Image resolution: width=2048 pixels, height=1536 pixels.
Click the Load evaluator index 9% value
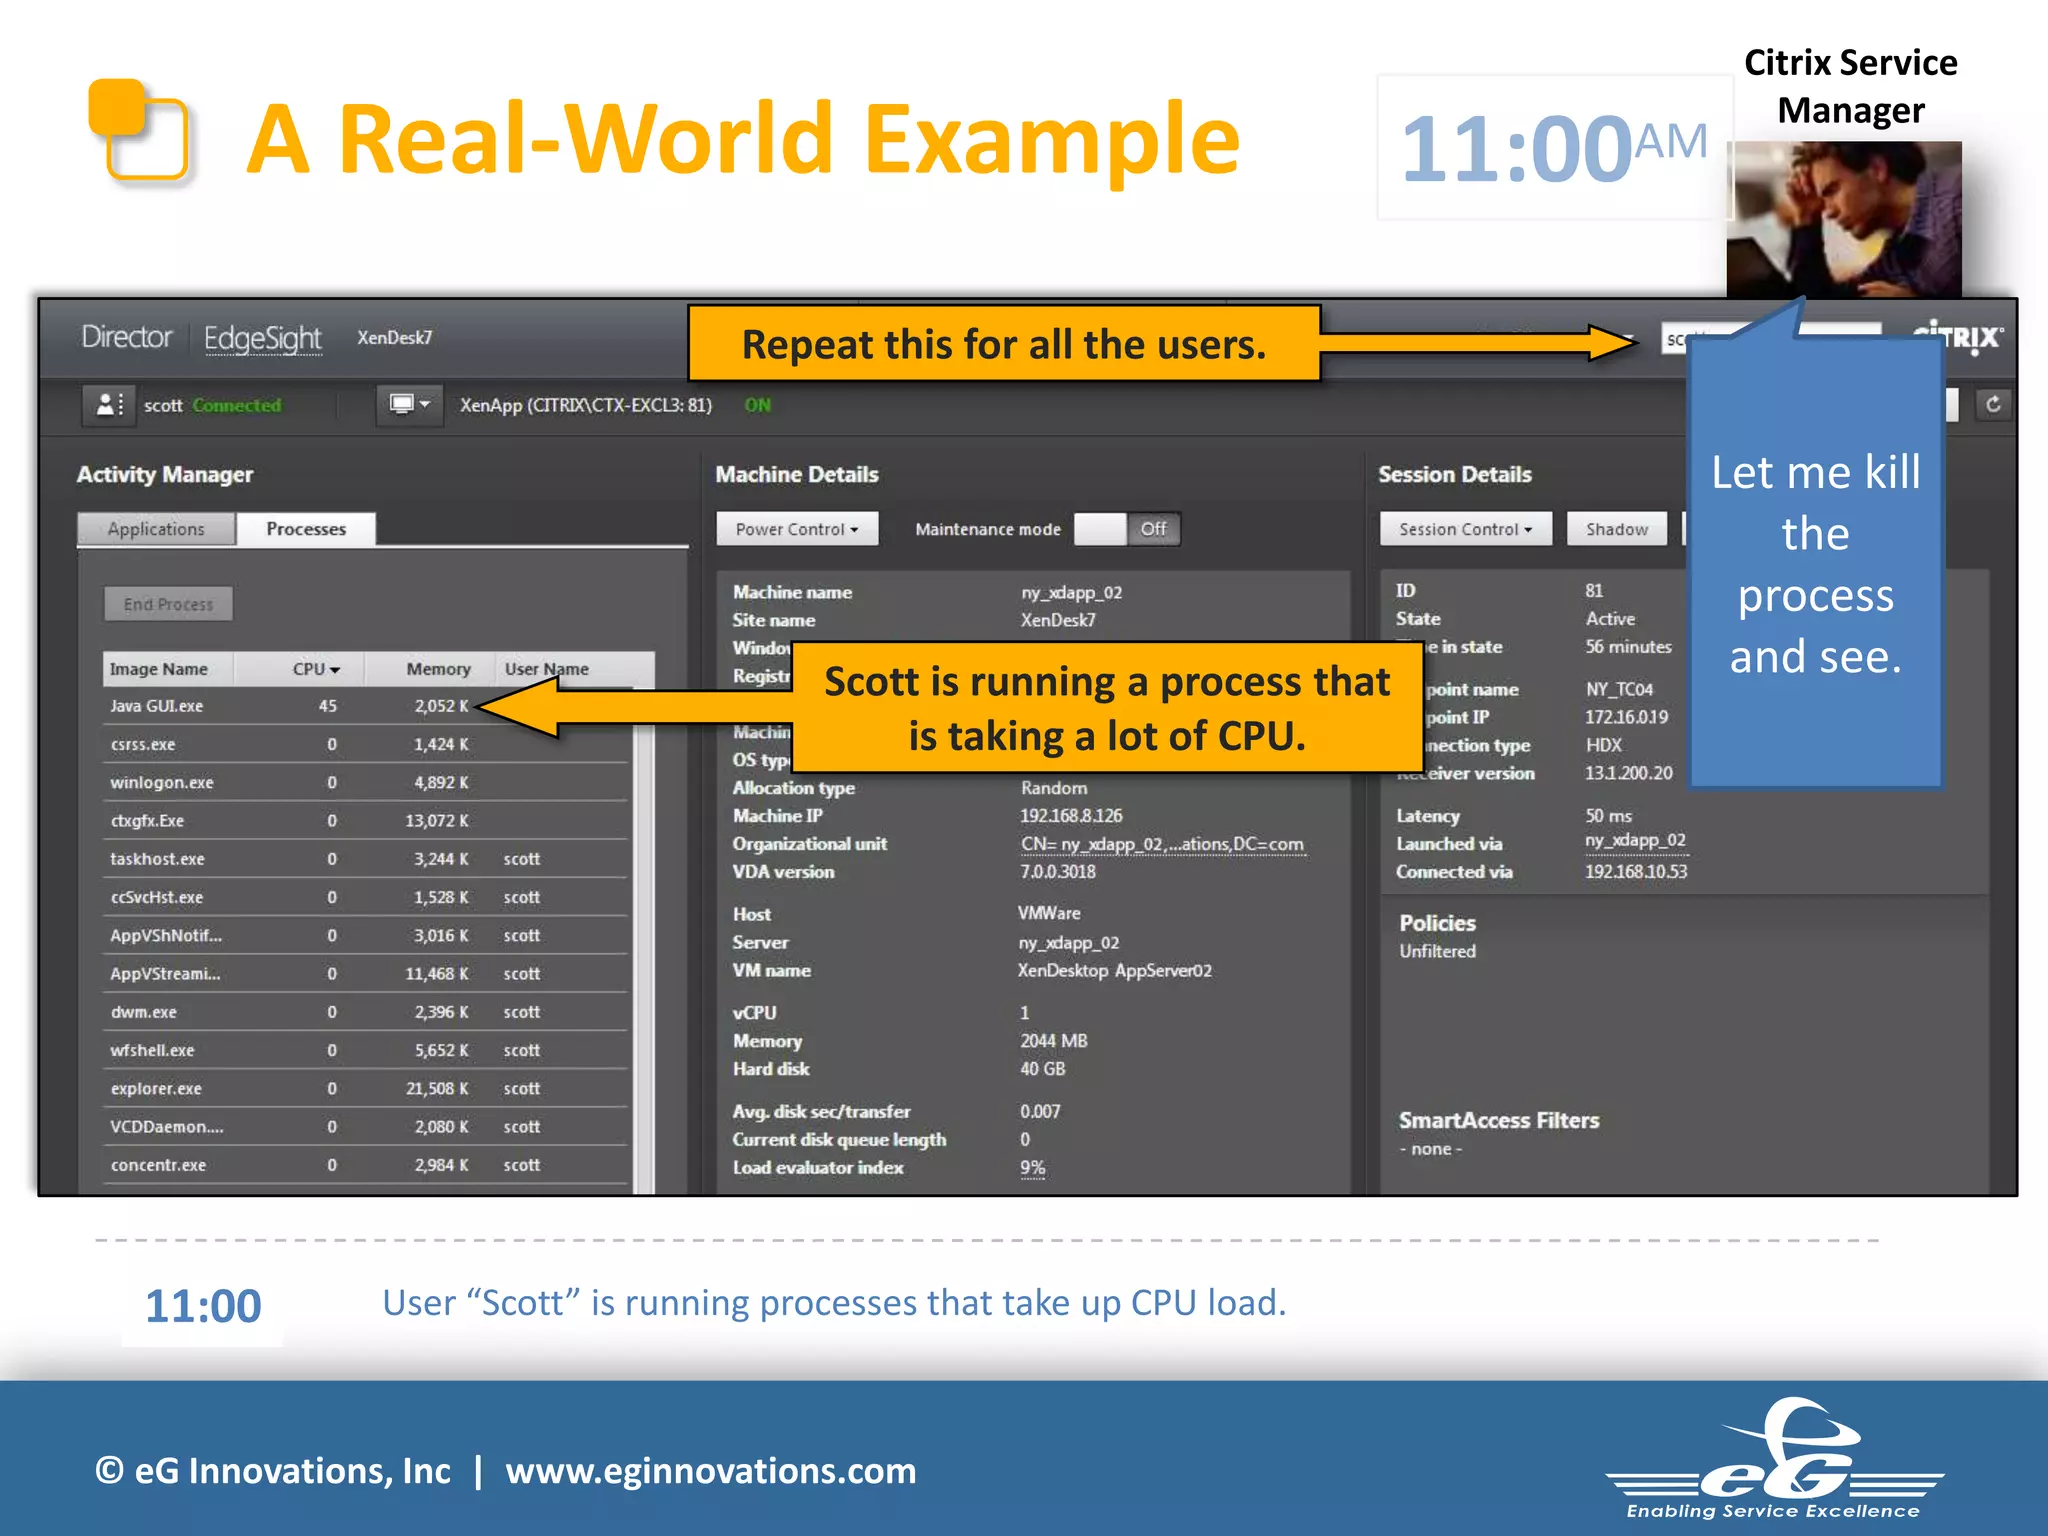[x=1032, y=1167]
